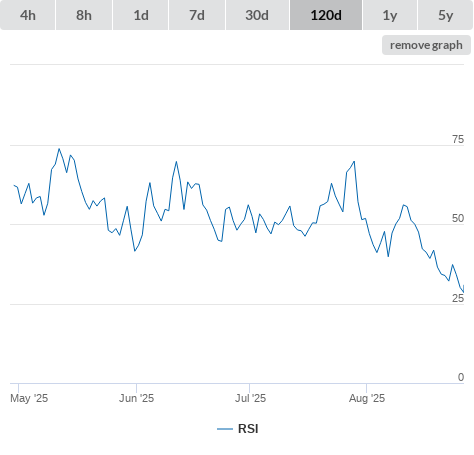Click the Aug '25 axis label
This screenshot has height=455, width=474.
click(x=367, y=398)
